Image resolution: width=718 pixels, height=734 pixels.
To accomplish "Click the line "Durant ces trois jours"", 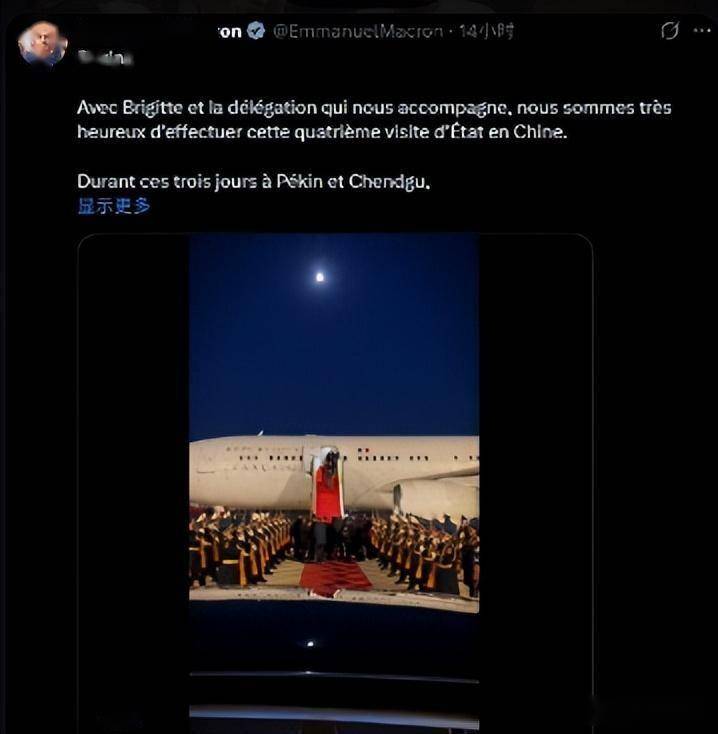I will coord(253,183).
